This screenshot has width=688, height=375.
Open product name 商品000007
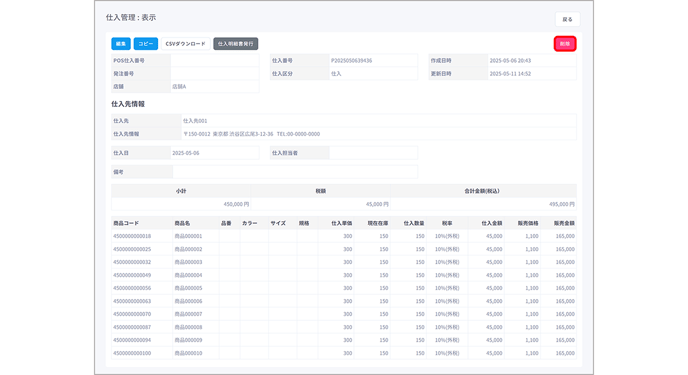[x=188, y=314]
